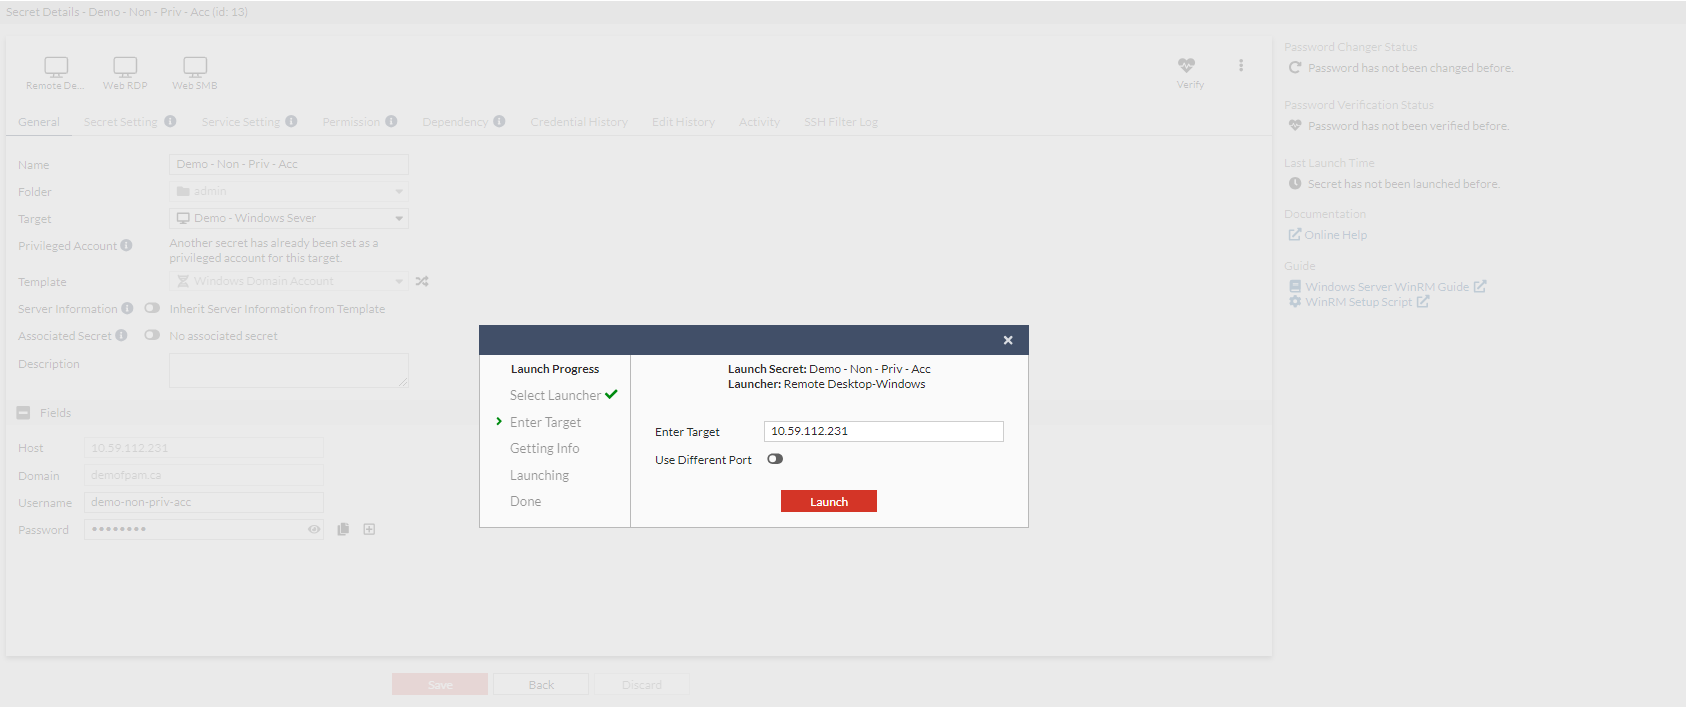Image resolution: width=1687 pixels, height=708 pixels.
Task: Toggle the Server Information inherit switch
Action: click(x=152, y=308)
